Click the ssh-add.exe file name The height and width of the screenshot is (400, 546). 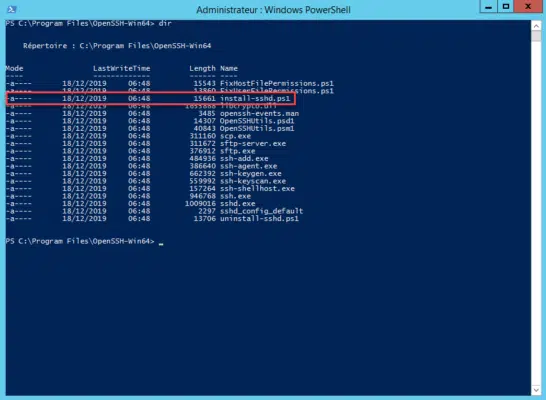coord(244,158)
